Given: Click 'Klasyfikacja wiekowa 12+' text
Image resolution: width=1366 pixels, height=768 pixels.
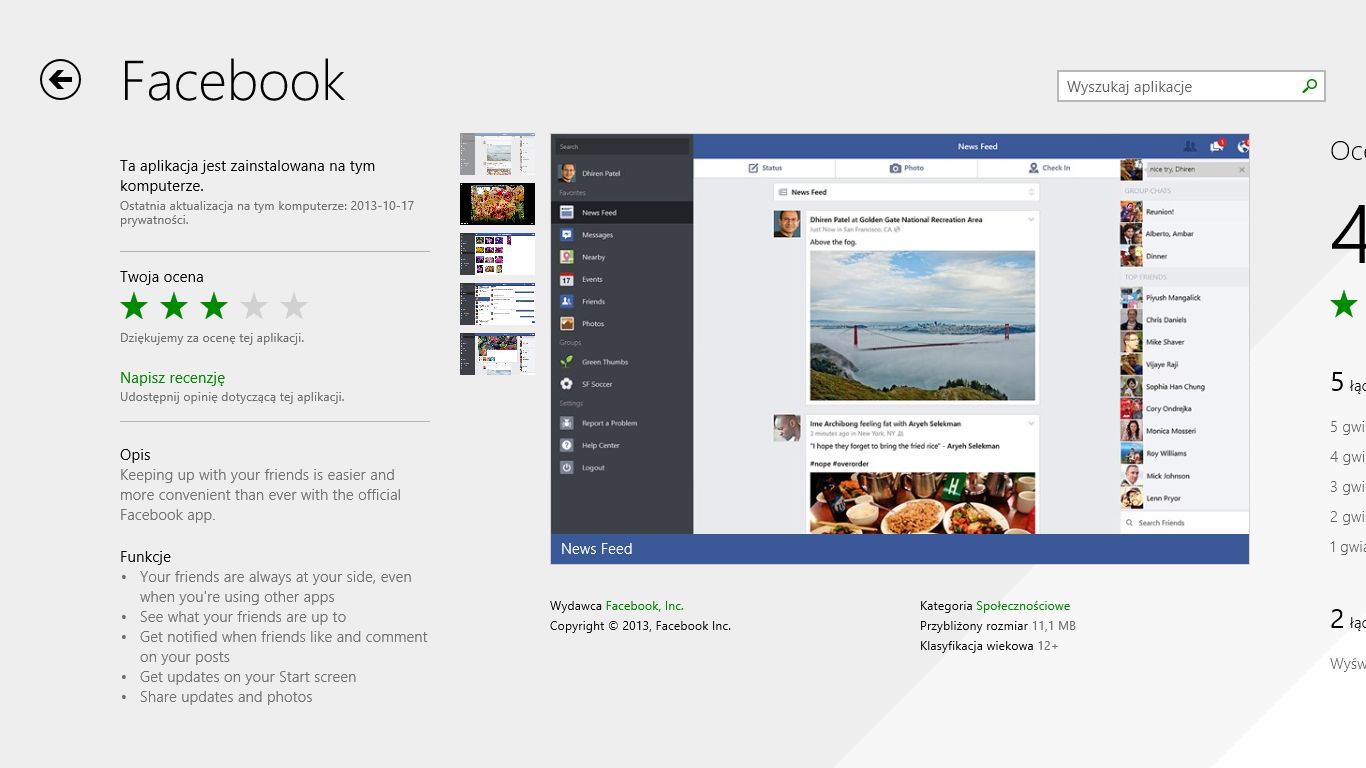Looking at the screenshot, I should coord(989,646).
